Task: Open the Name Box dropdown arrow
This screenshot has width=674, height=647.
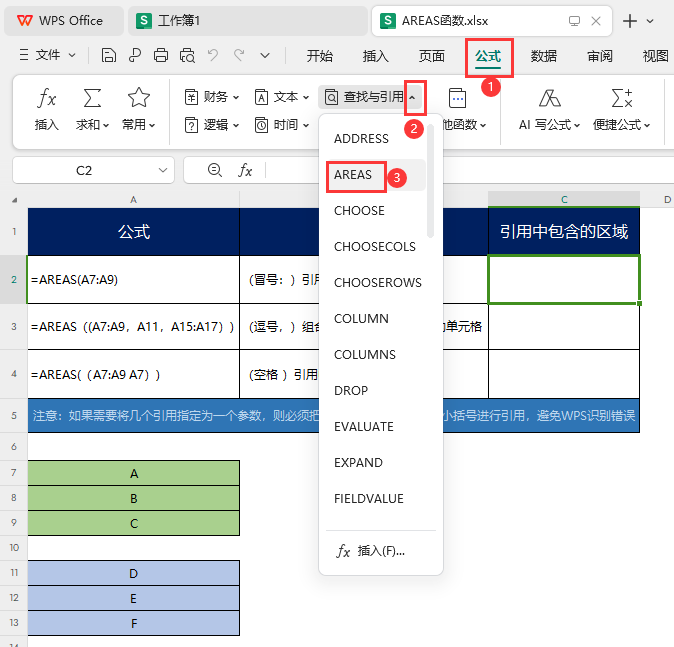Action: (x=163, y=170)
